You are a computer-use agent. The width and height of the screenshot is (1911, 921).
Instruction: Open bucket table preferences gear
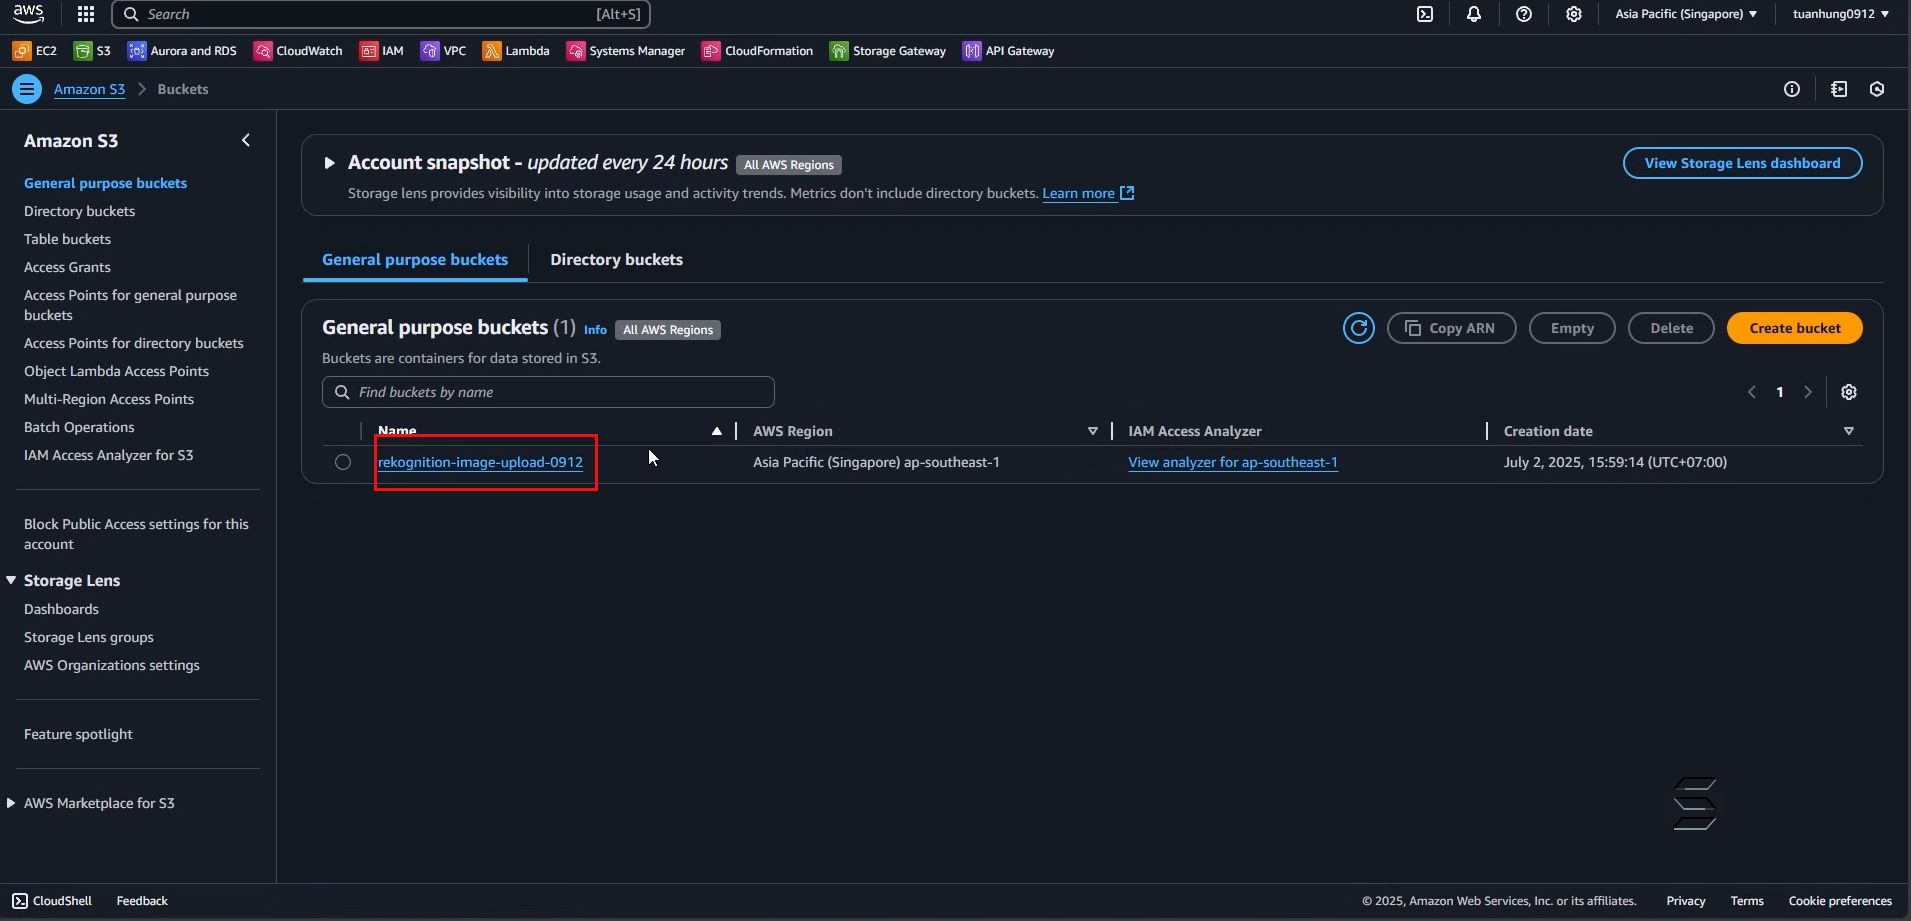pyautogui.click(x=1849, y=392)
